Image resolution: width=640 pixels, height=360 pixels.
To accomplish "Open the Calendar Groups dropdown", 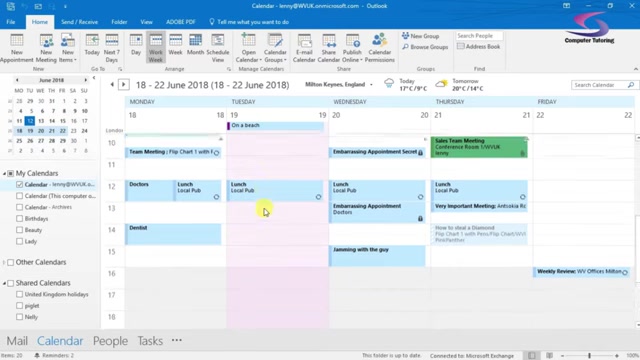I will [x=275, y=48].
